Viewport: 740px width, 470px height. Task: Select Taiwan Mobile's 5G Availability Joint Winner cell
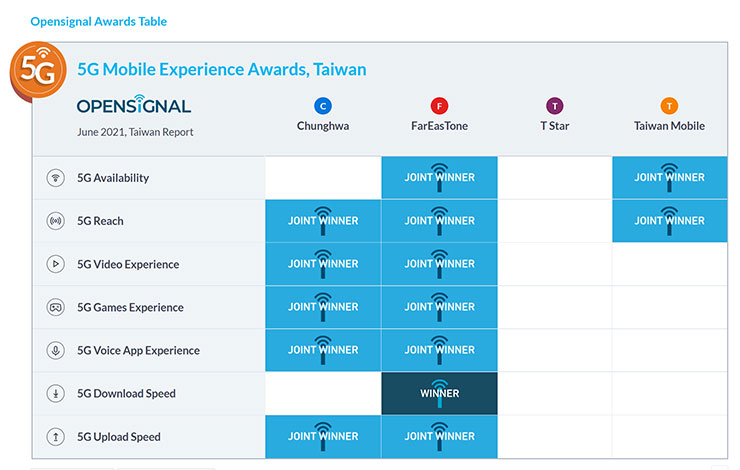click(x=669, y=178)
